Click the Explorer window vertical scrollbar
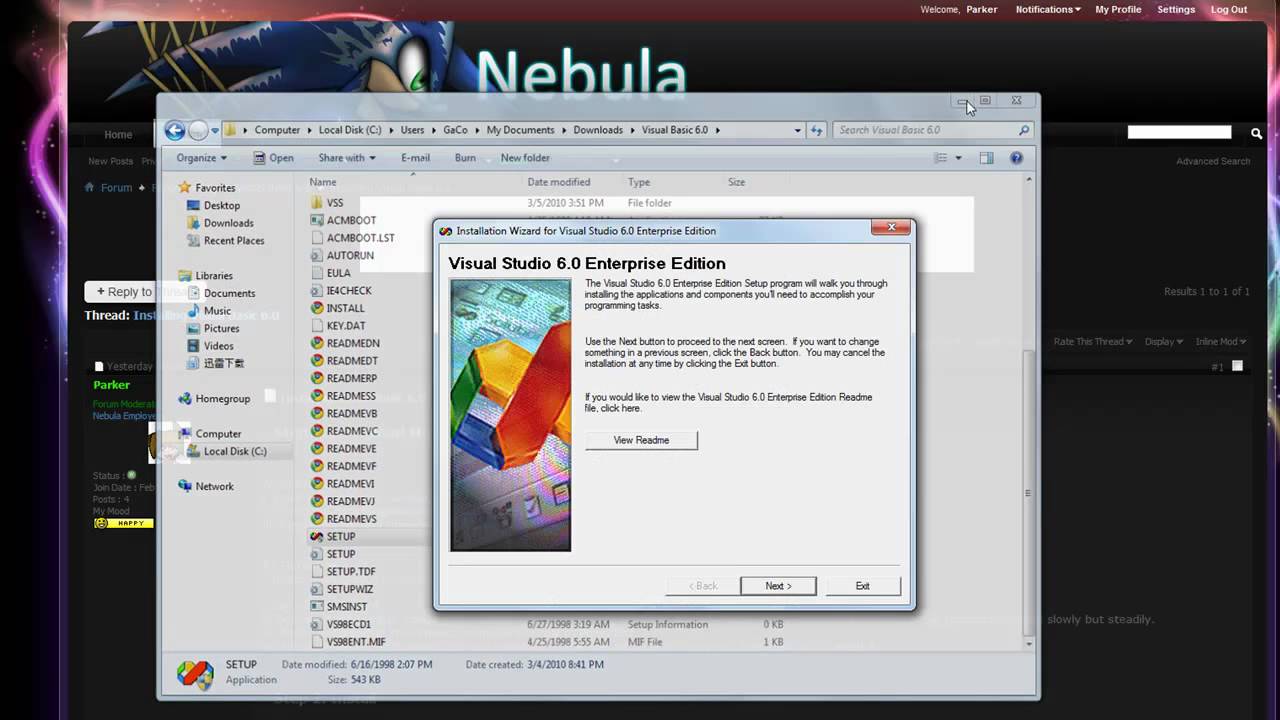Image resolution: width=1280 pixels, height=720 pixels. 1028,493
